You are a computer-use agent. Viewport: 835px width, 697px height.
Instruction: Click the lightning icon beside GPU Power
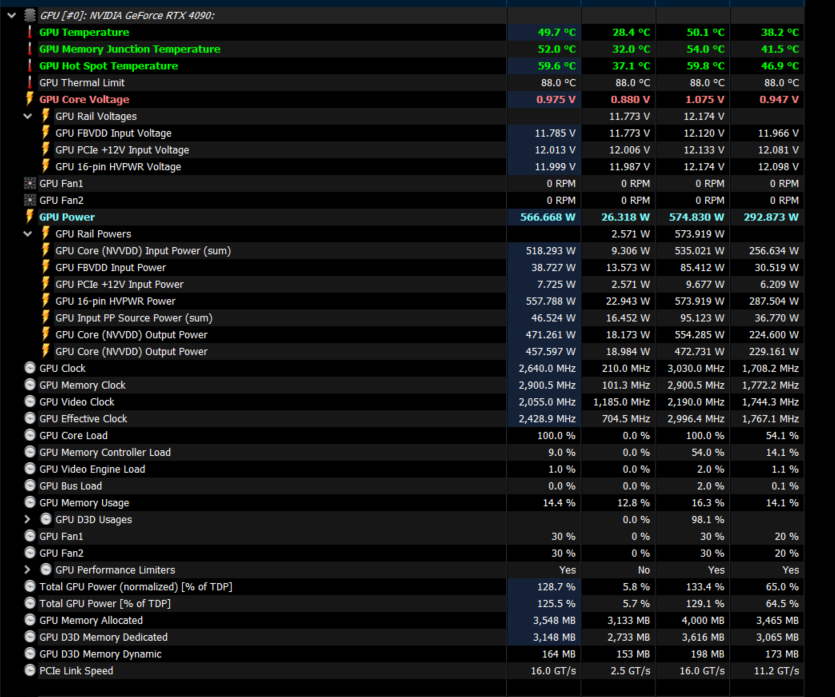tap(30, 217)
